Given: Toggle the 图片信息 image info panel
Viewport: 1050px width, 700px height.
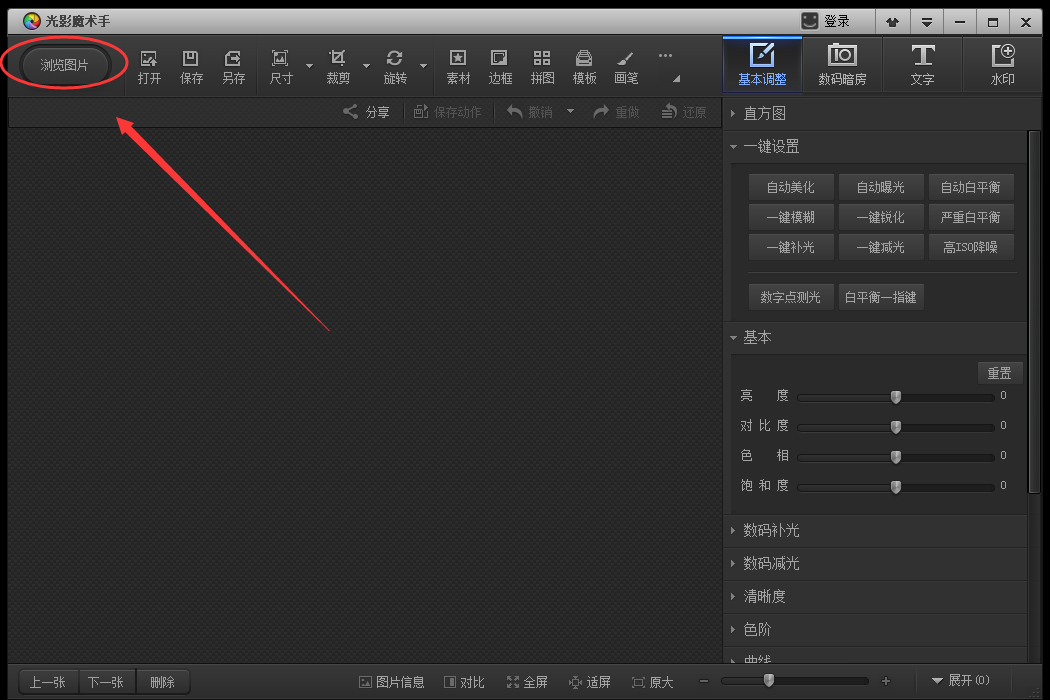Looking at the screenshot, I should click(391, 681).
